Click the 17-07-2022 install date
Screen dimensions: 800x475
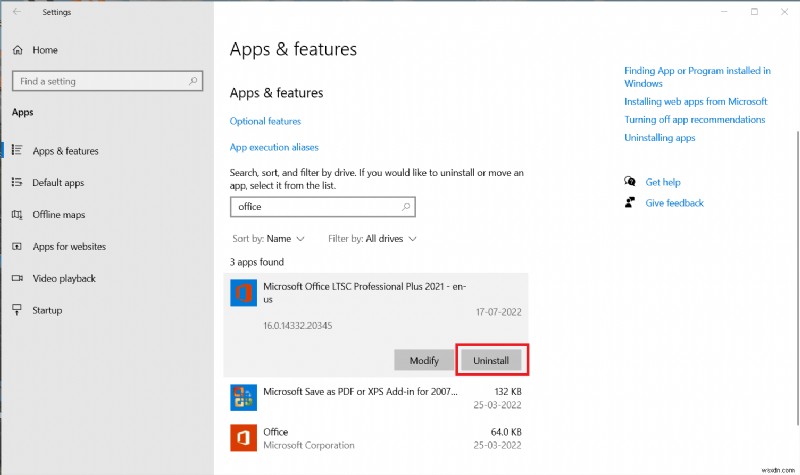pyautogui.click(x=498, y=312)
